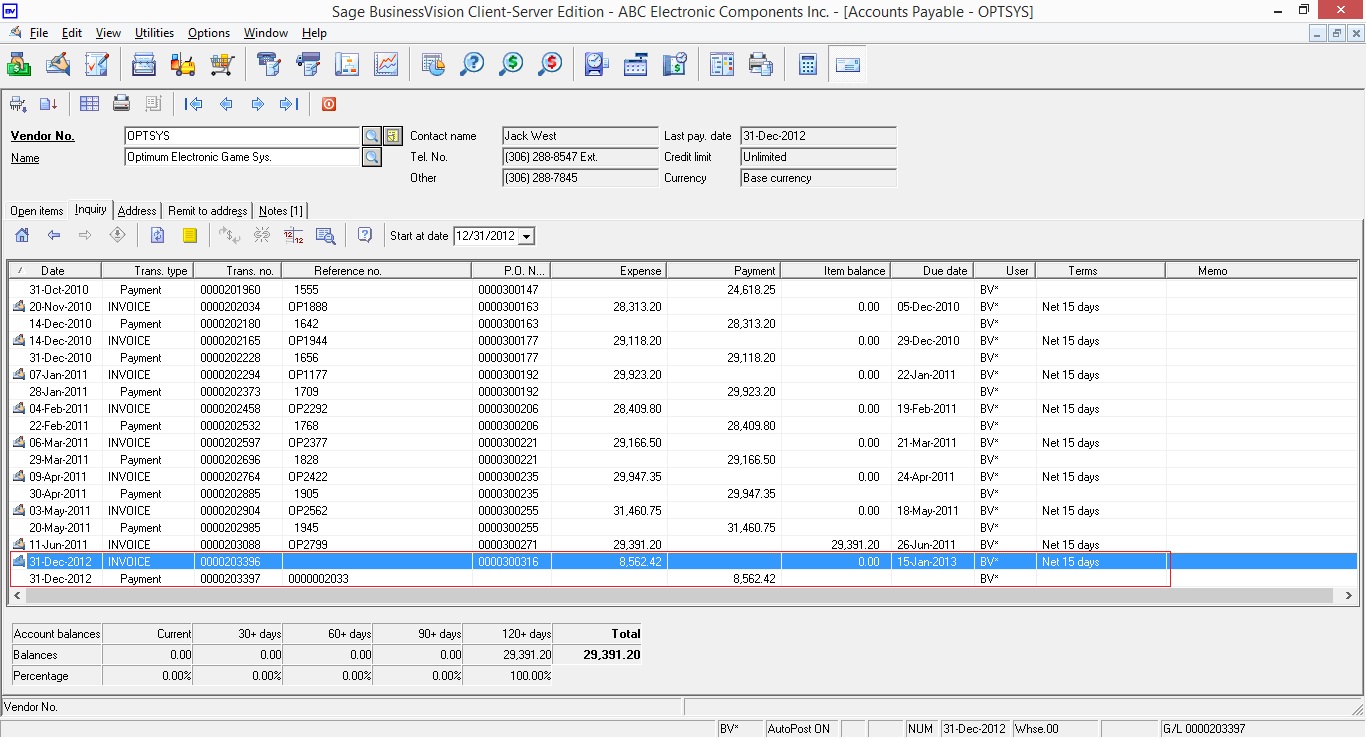Switch to the Notes [1] tab

[x=281, y=211]
